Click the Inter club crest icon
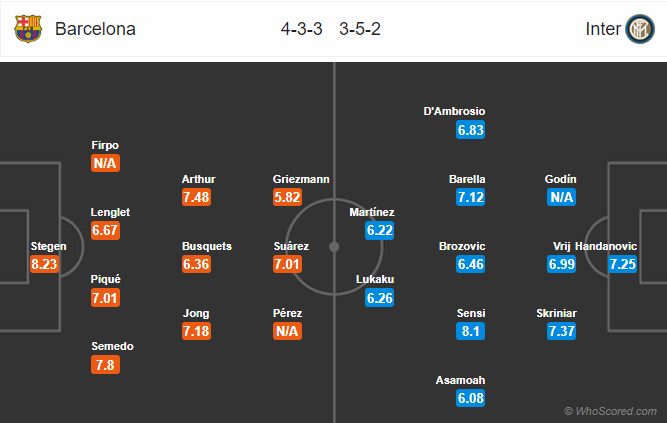This screenshot has width=667, height=423. tap(639, 29)
